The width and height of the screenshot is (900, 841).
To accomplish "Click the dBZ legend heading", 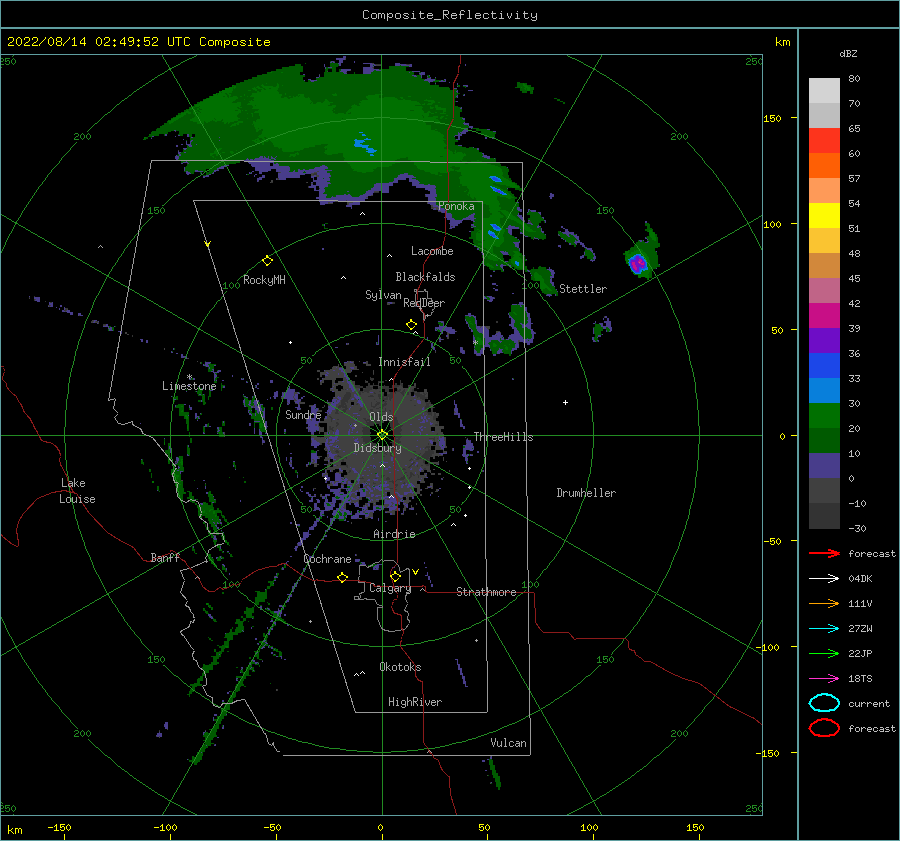I will coord(848,54).
